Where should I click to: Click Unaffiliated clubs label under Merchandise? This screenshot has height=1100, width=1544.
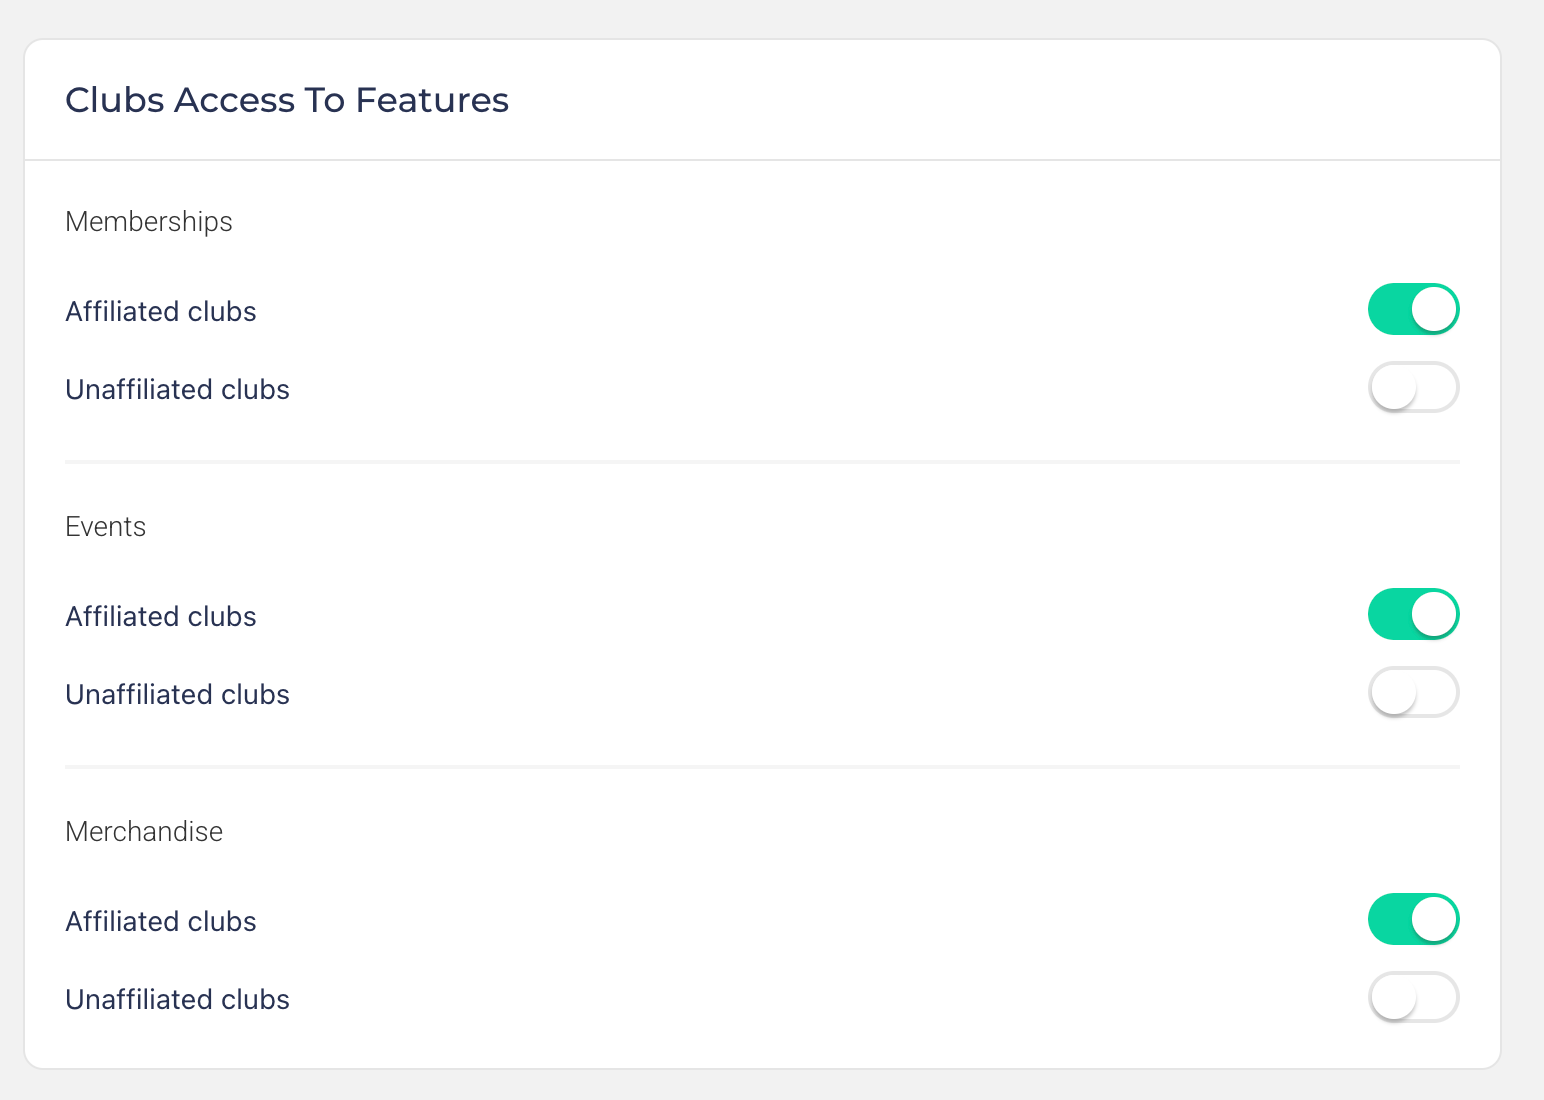[x=177, y=1000]
